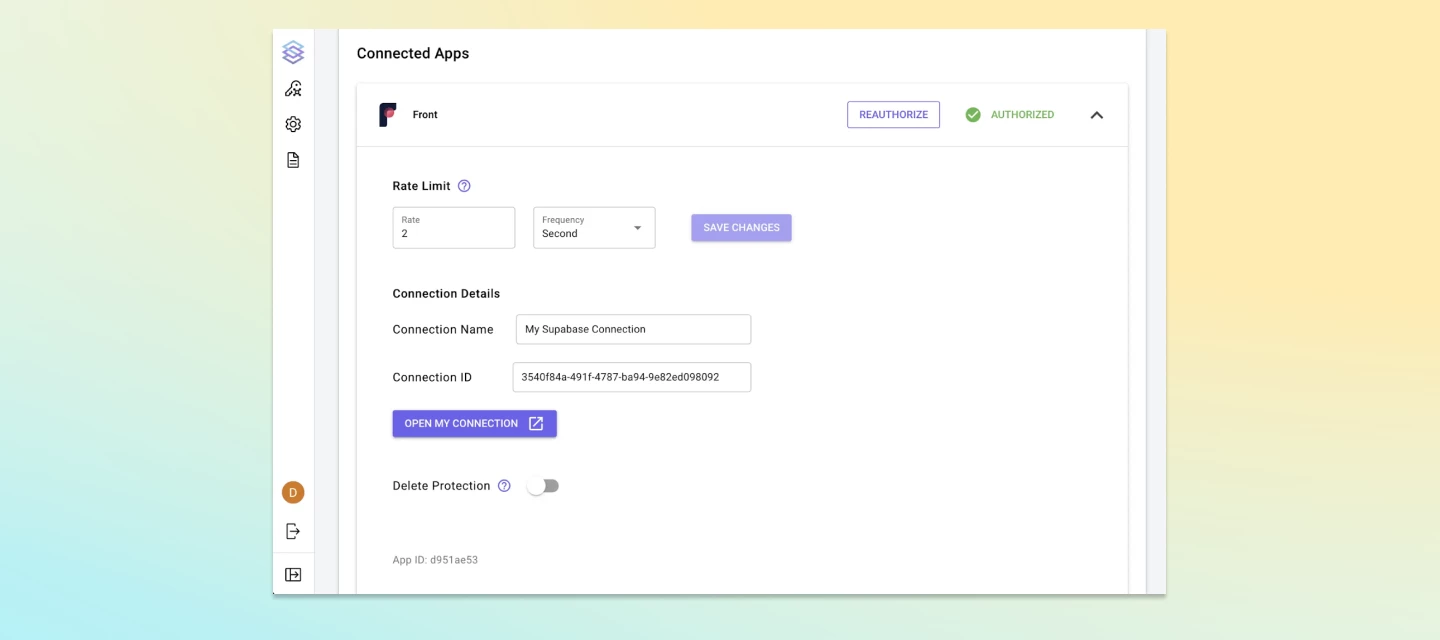Click the Reauthorize button

[x=893, y=115]
